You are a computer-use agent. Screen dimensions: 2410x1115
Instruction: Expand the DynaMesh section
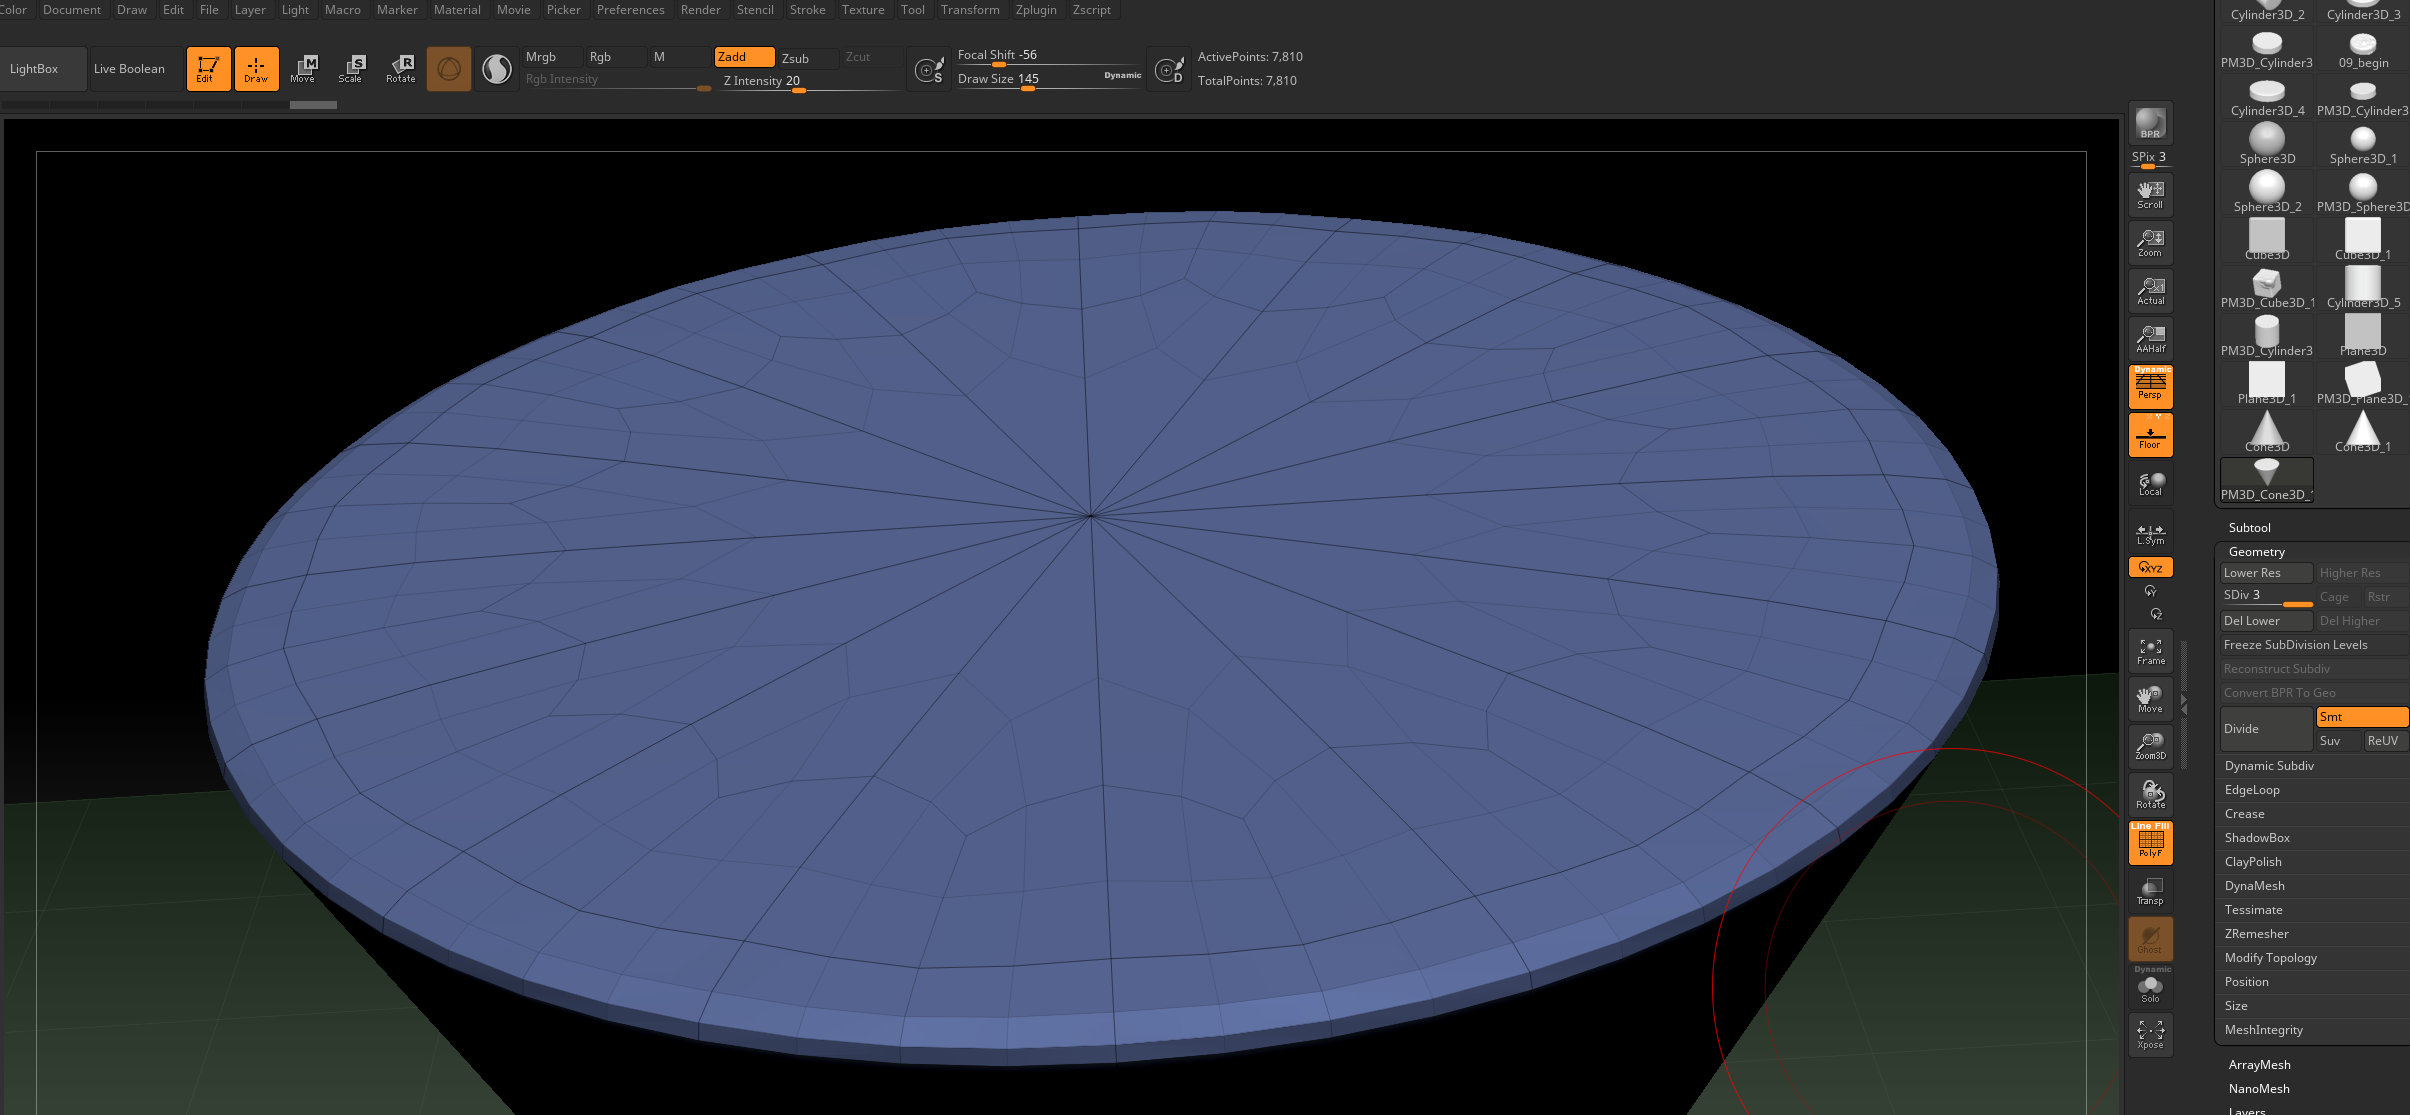pyautogui.click(x=2254, y=886)
